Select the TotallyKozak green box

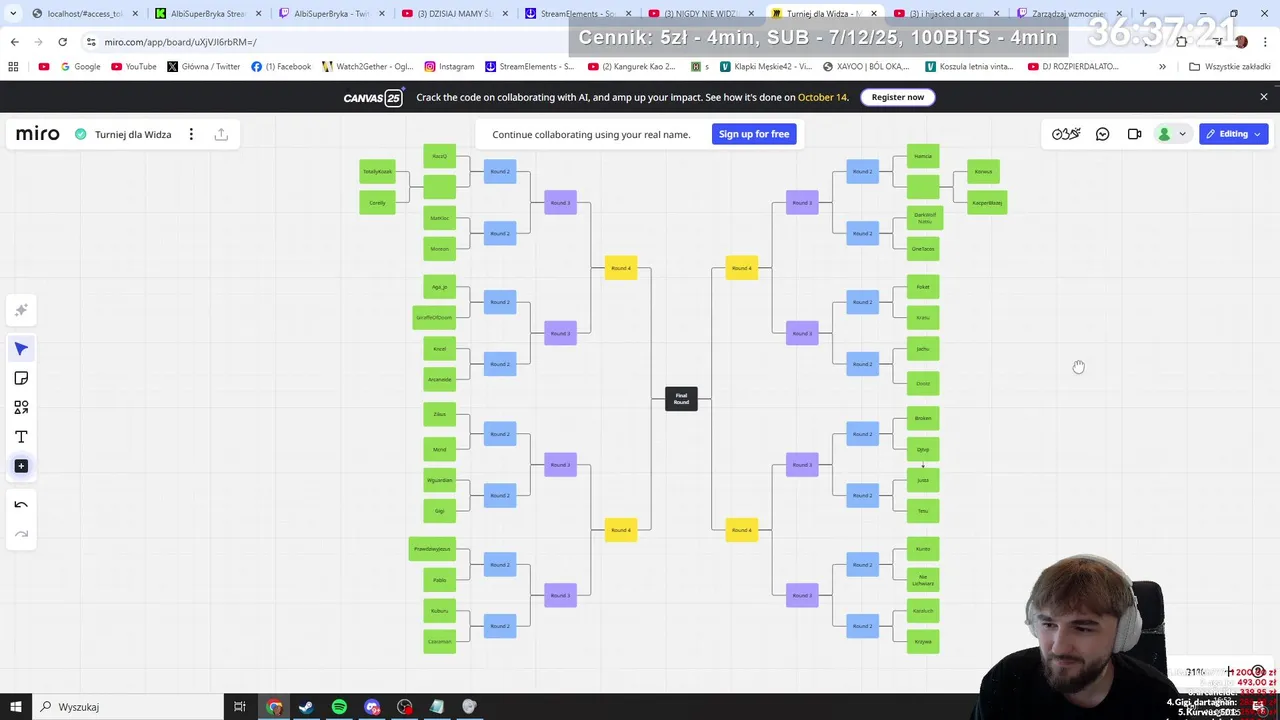tap(377, 172)
